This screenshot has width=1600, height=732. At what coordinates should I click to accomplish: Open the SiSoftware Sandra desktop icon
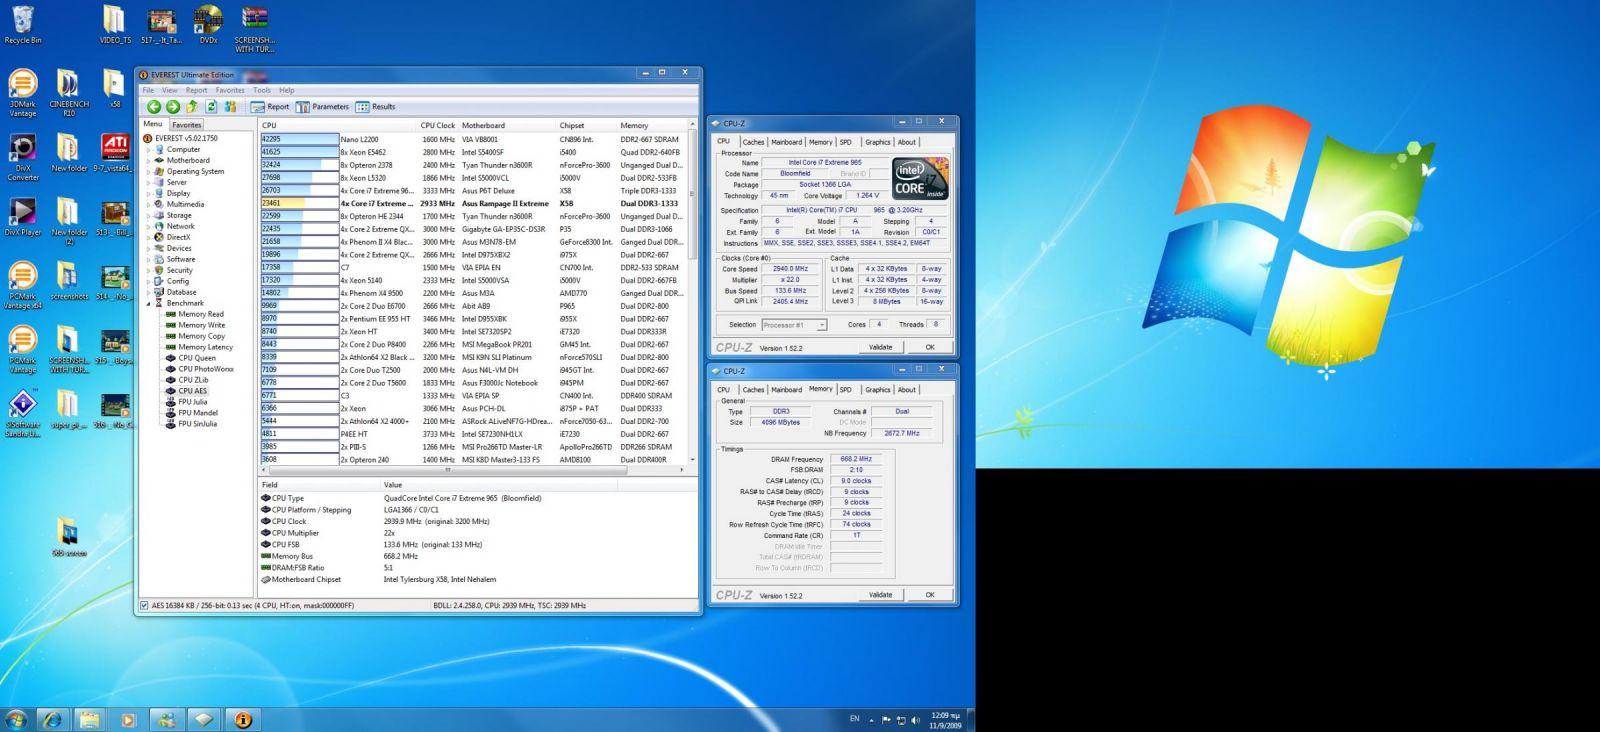pyautogui.click(x=23, y=414)
